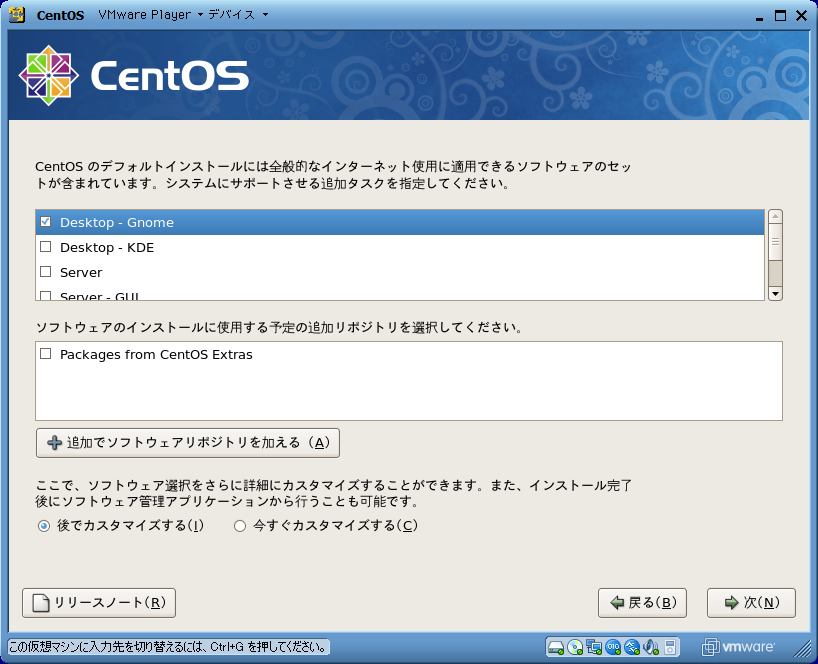
Task: Uncheck the Desktop - Gnome checkbox
Action: pos(46,222)
